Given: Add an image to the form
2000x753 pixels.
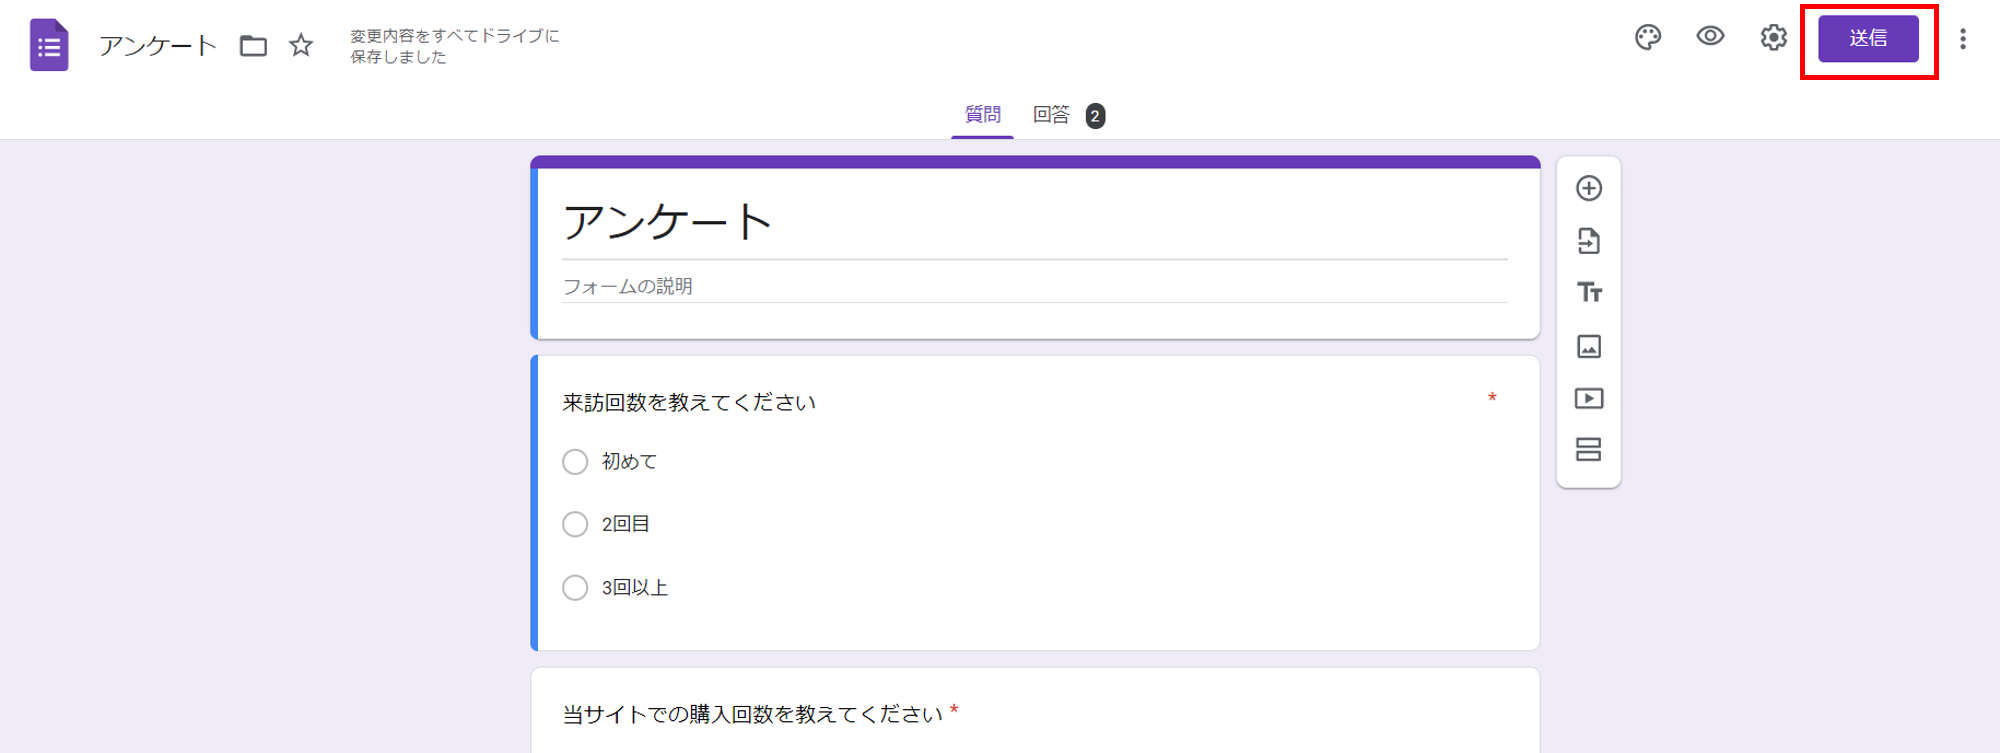Looking at the screenshot, I should coord(1589,346).
